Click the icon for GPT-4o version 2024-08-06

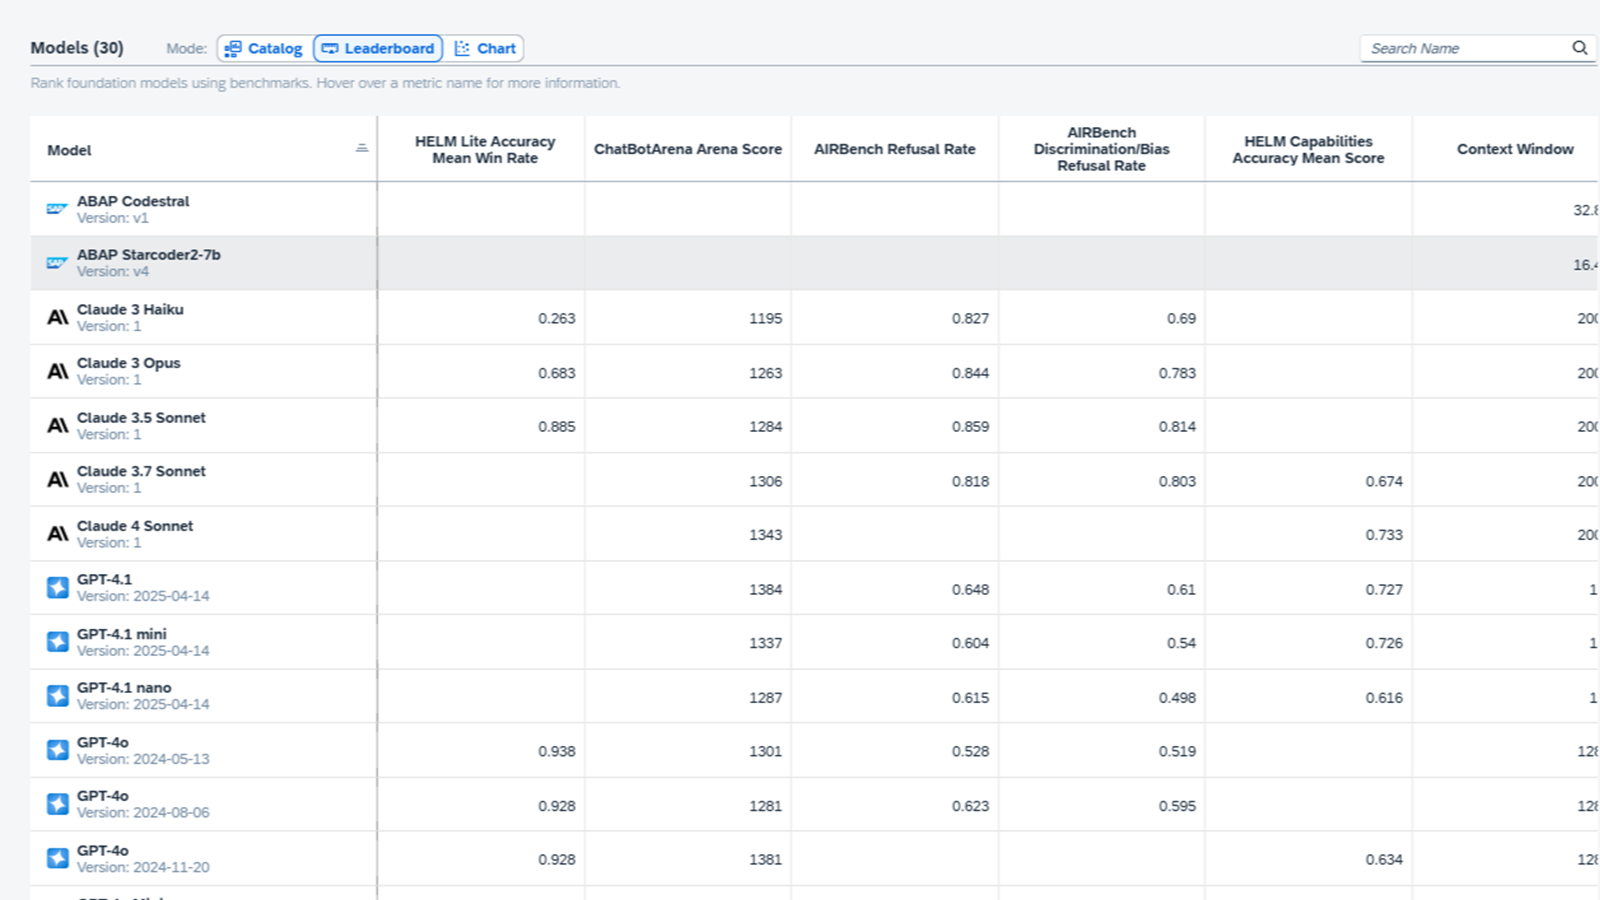click(58, 804)
